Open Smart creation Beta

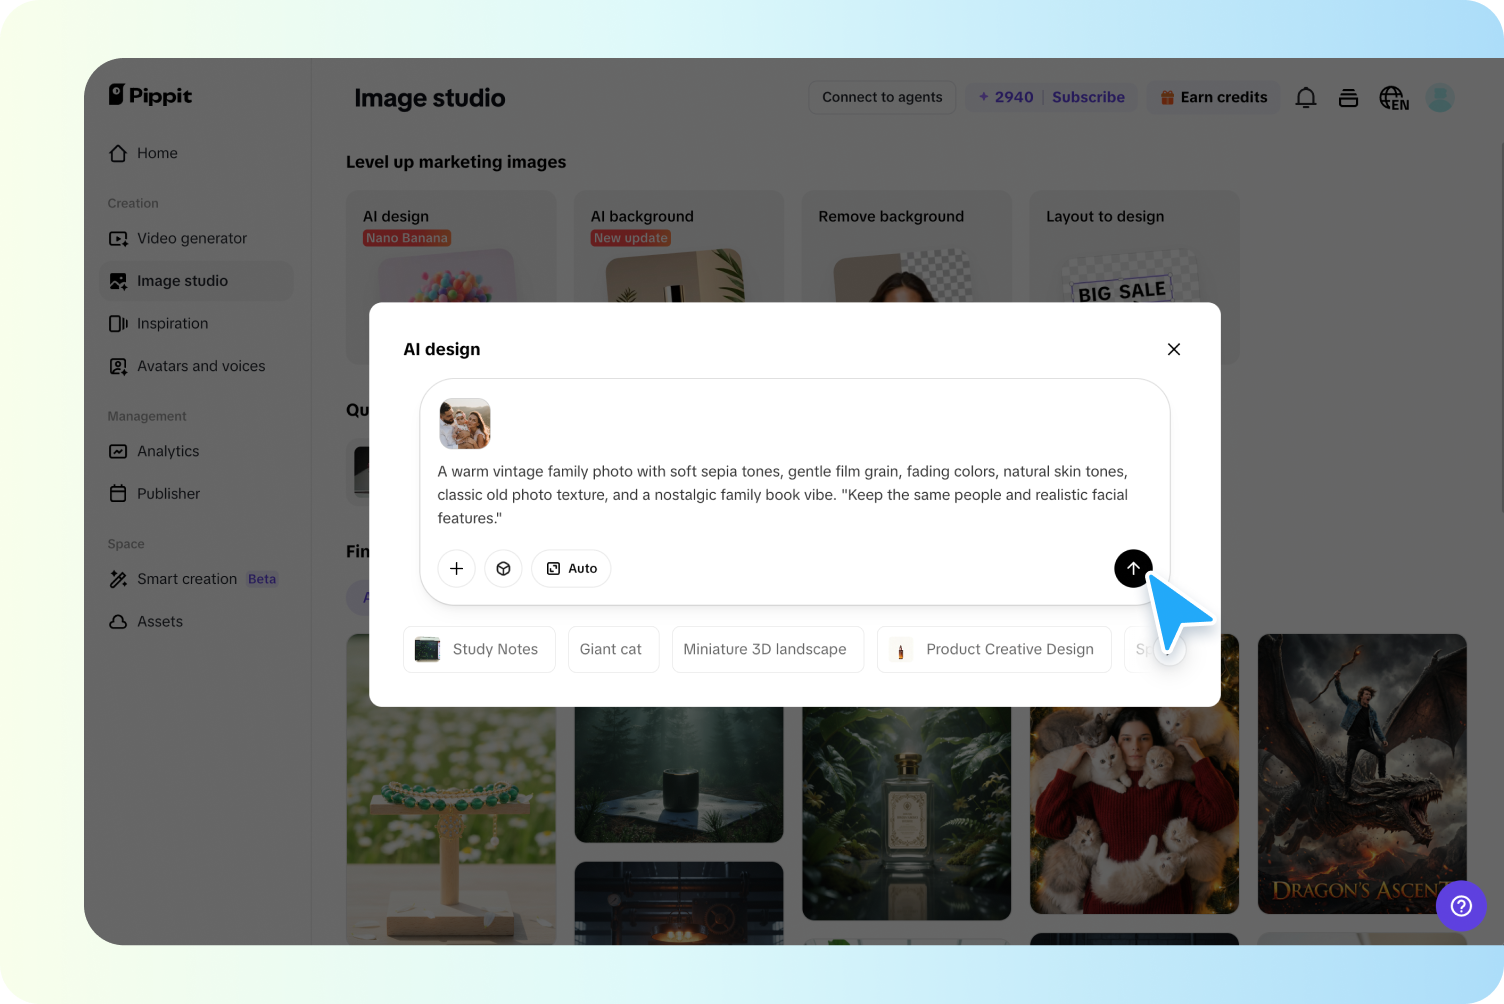193,579
